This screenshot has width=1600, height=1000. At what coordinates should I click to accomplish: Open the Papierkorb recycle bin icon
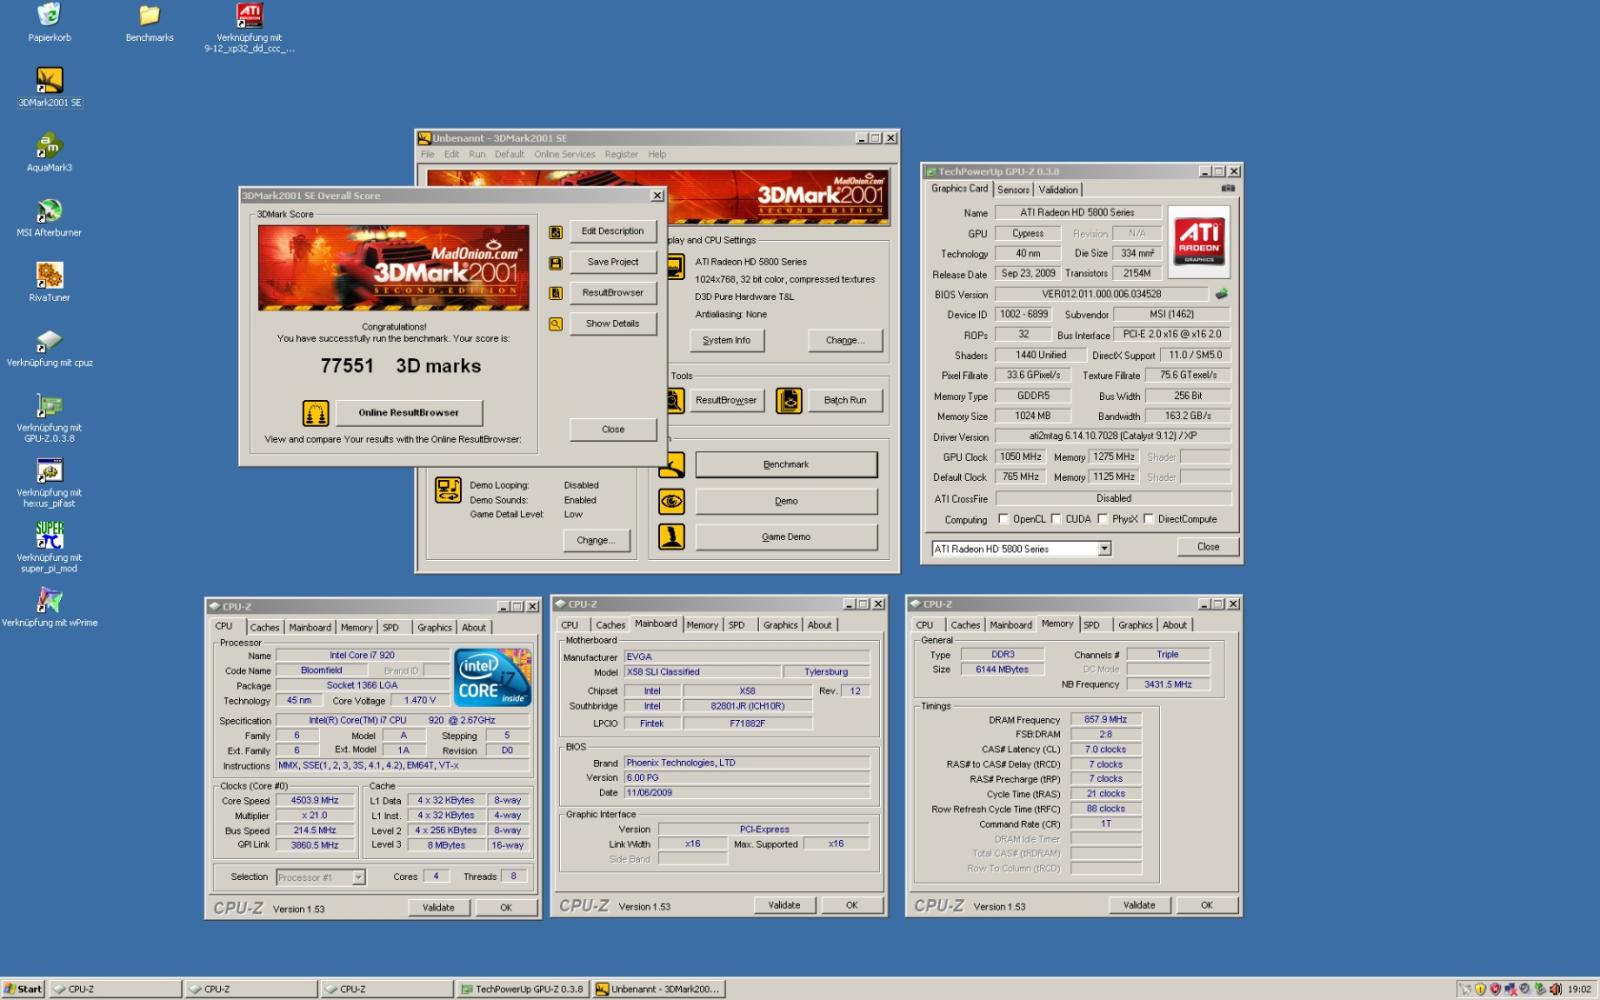pyautogui.click(x=49, y=15)
